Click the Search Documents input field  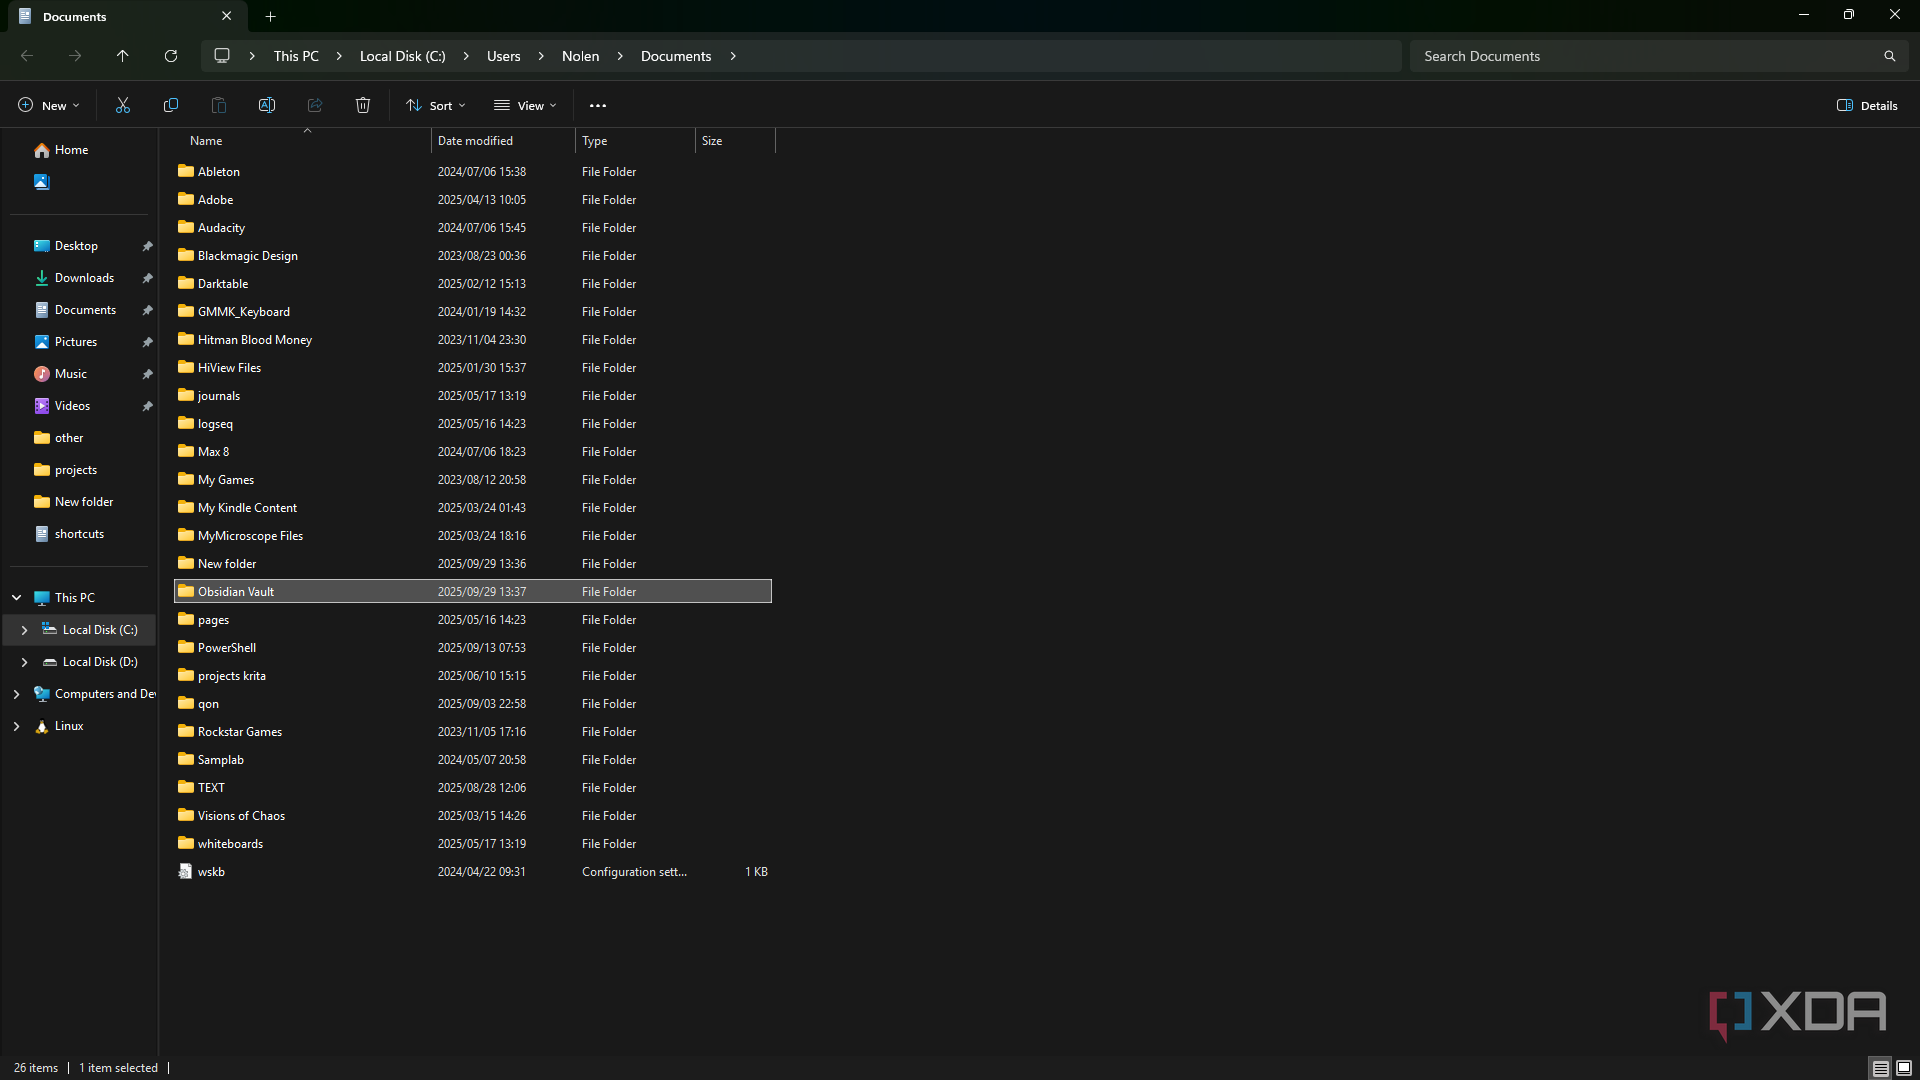pyautogui.click(x=1645, y=56)
